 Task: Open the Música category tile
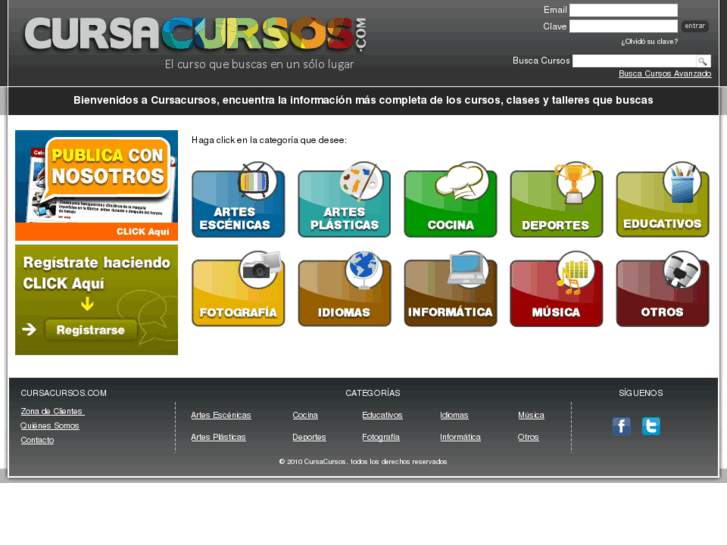[556, 289]
